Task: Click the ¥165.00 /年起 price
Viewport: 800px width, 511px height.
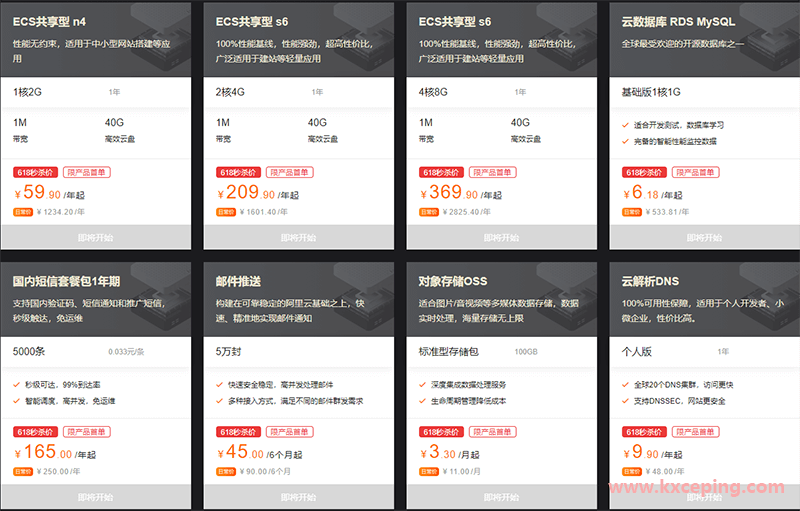Action: point(55,452)
